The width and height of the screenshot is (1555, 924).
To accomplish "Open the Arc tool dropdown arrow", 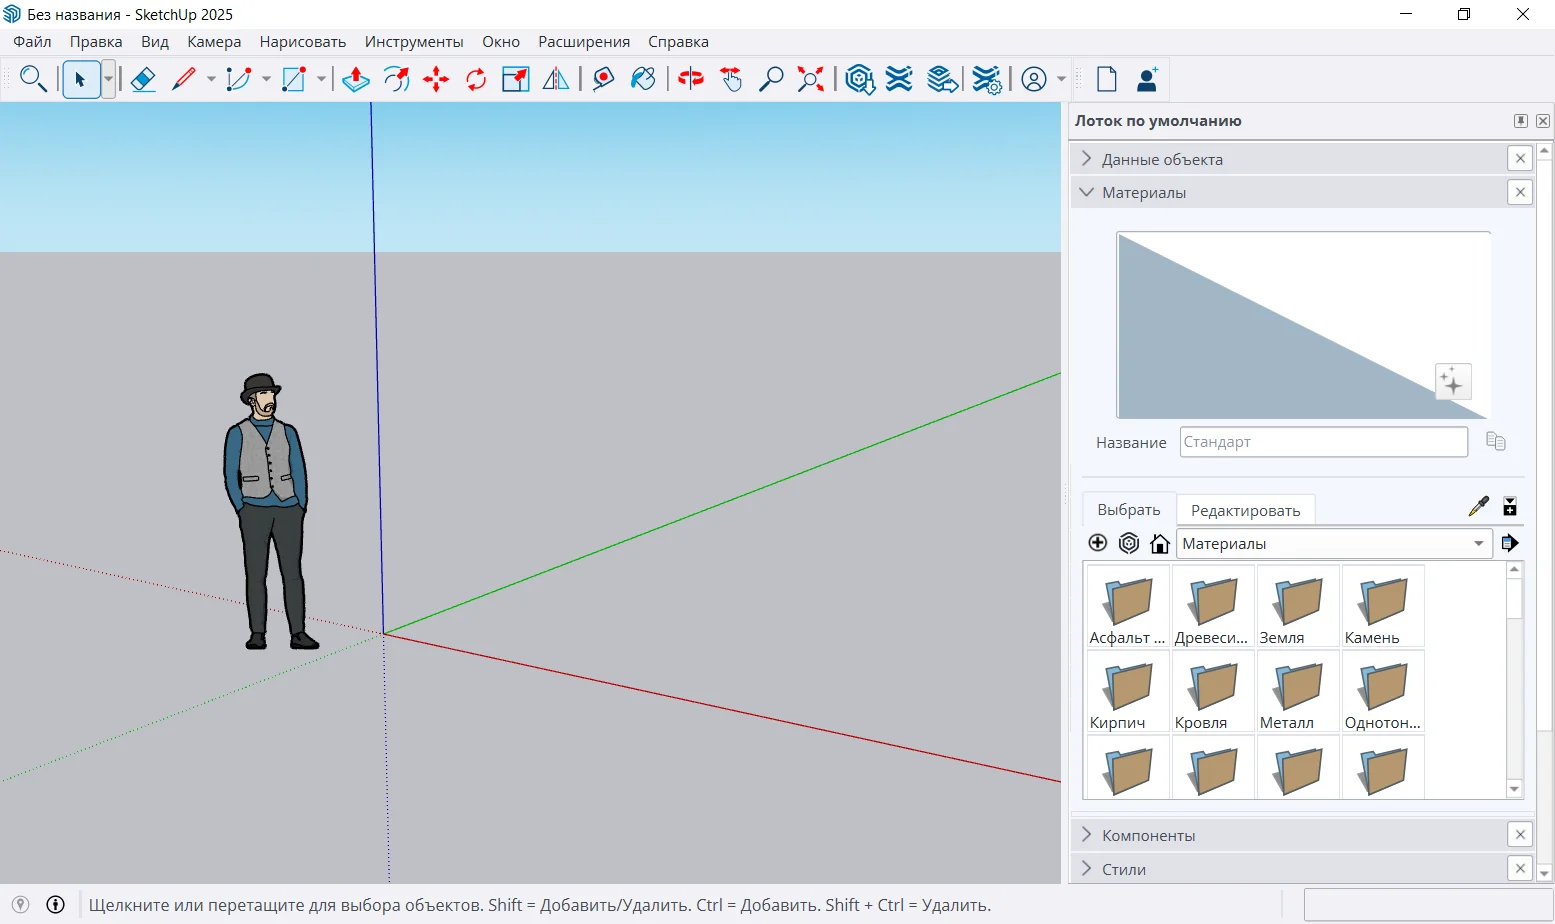I will click(266, 79).
